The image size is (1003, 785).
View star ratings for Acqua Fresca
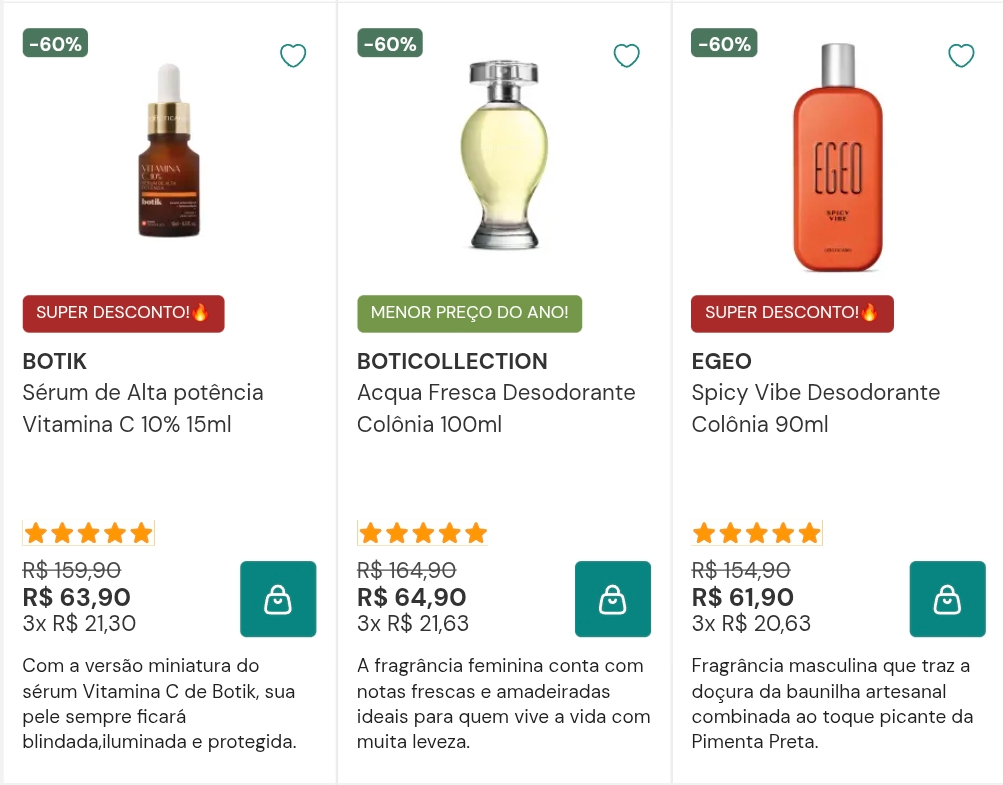pyautogui.click(x=422, y=533)
